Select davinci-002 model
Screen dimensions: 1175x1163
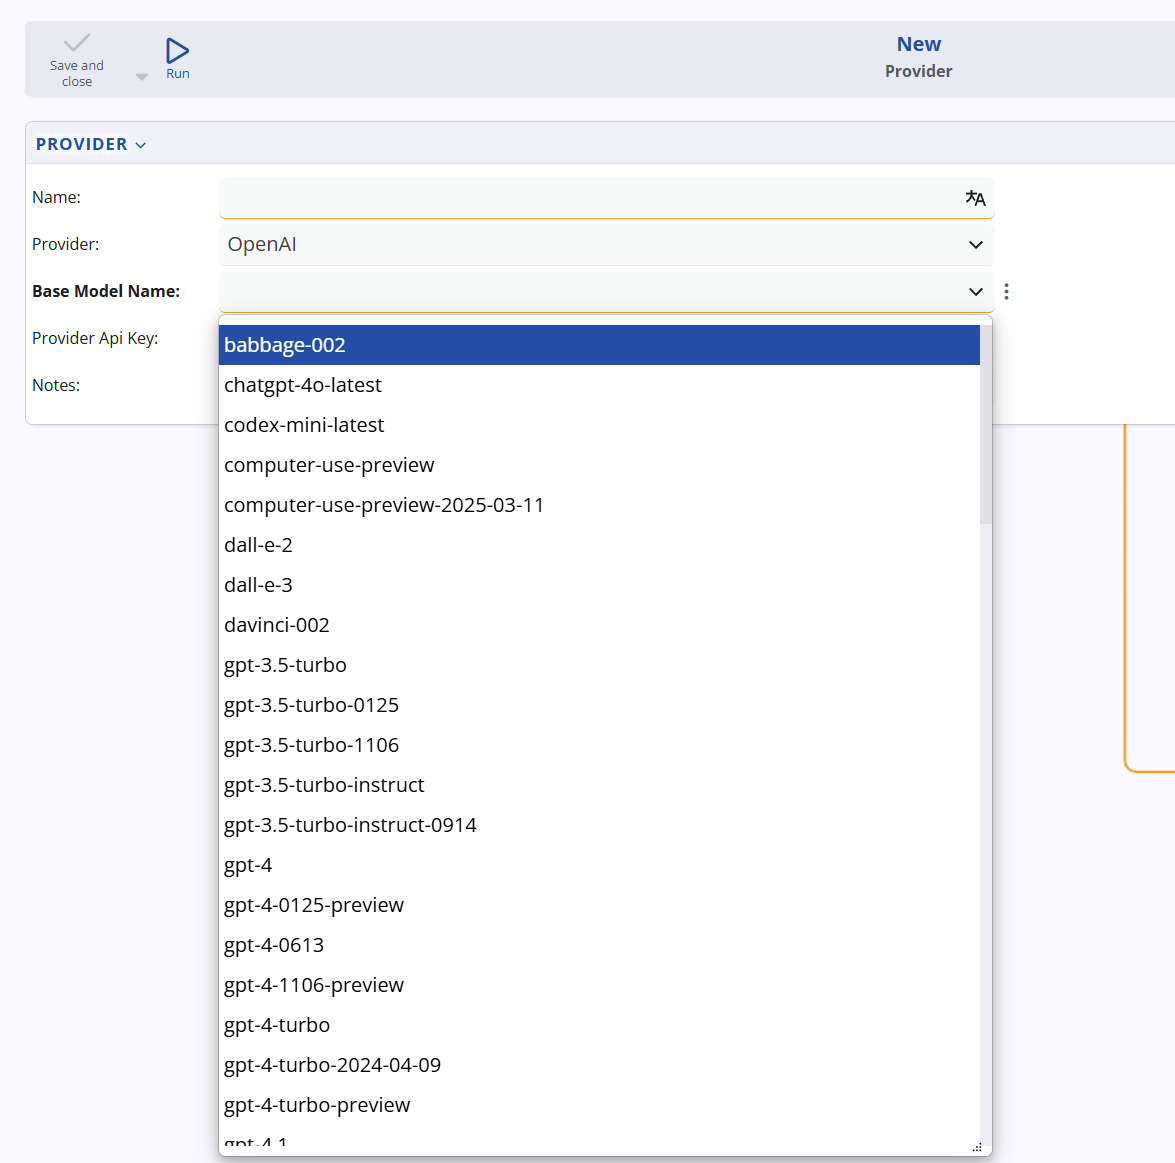pyautogui.click(x=599, y=625)
